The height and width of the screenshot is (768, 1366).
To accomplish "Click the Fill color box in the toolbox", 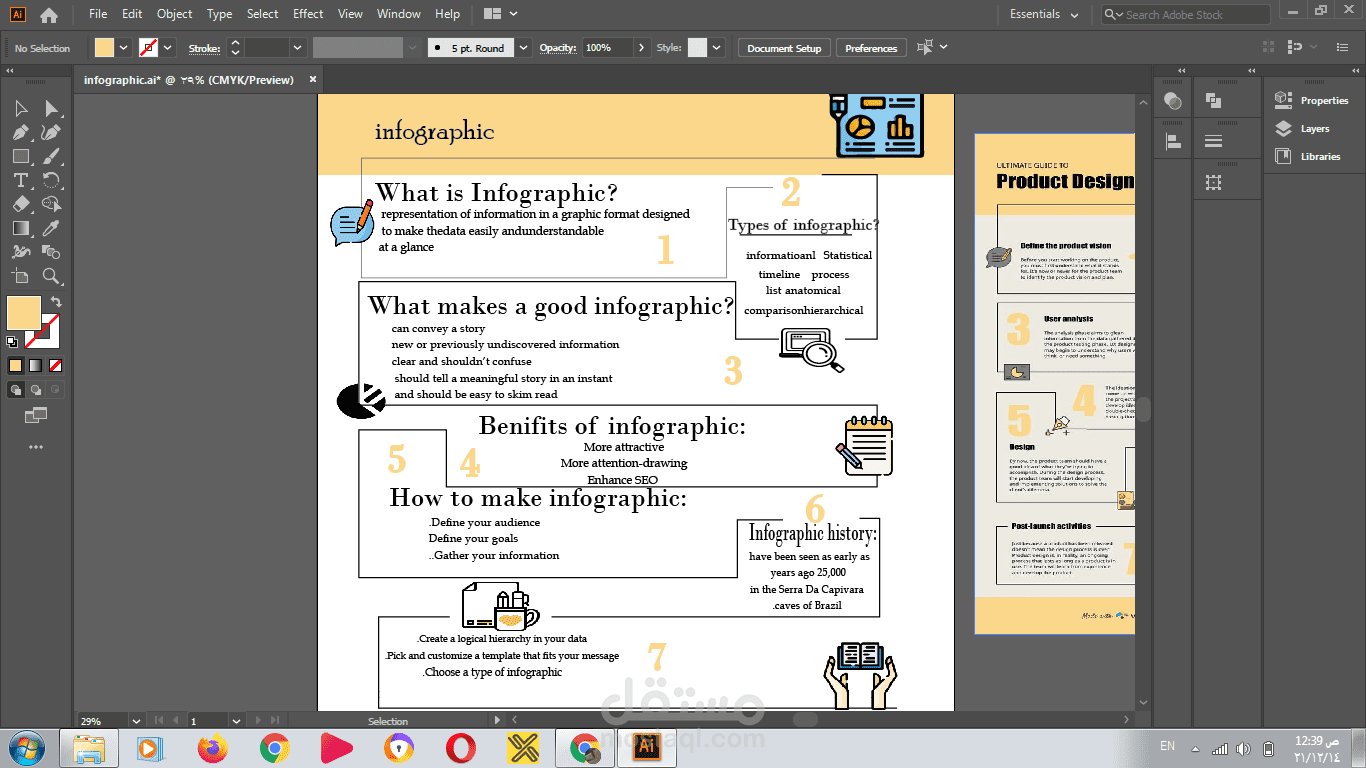I will [x=24, y=313].
